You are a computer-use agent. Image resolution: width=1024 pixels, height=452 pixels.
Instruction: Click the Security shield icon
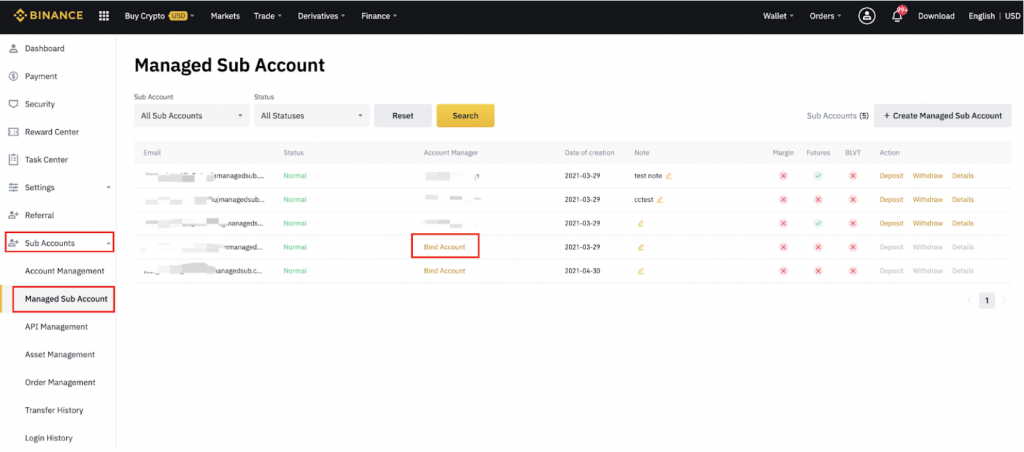[13, 104]
